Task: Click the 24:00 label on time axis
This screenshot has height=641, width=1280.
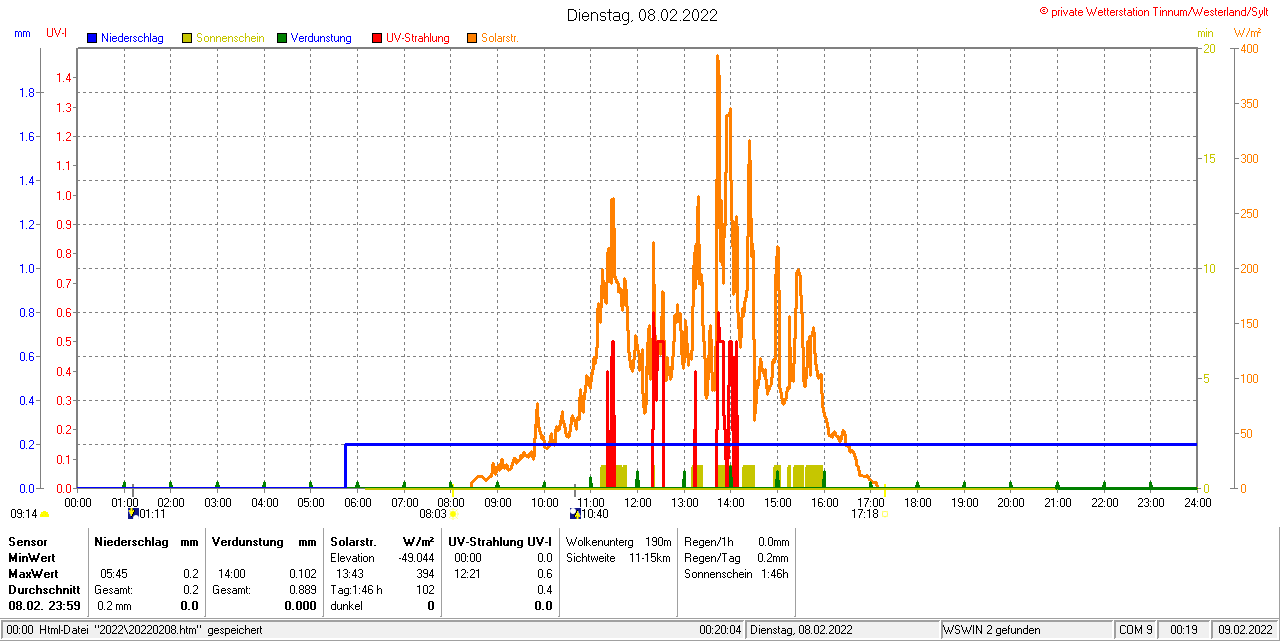Action: (1197, 502)
